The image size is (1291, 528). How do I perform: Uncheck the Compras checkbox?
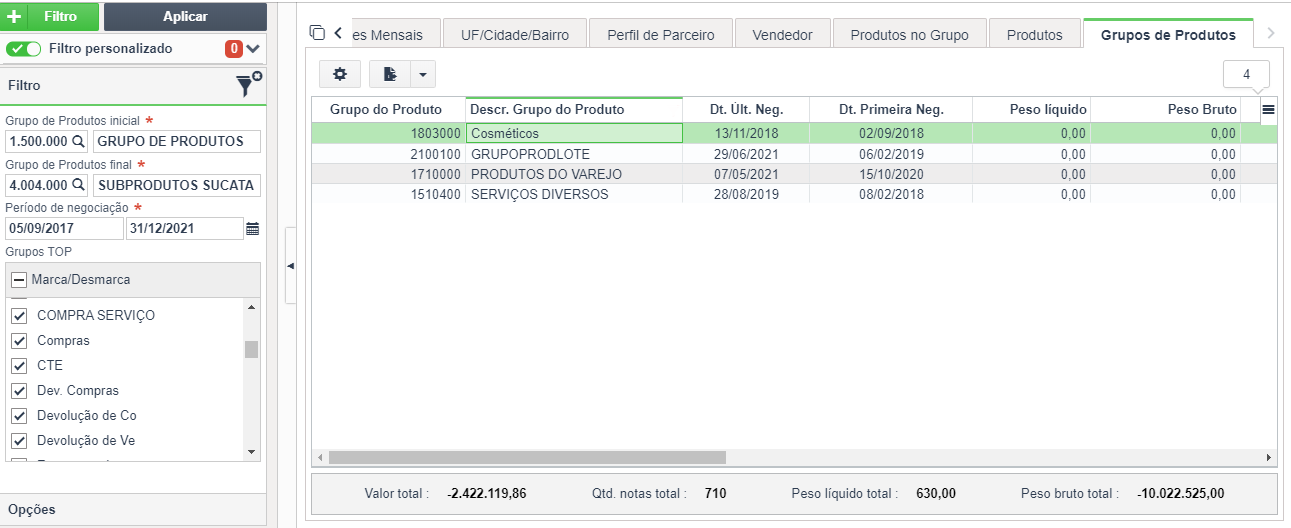pos(19,341)
